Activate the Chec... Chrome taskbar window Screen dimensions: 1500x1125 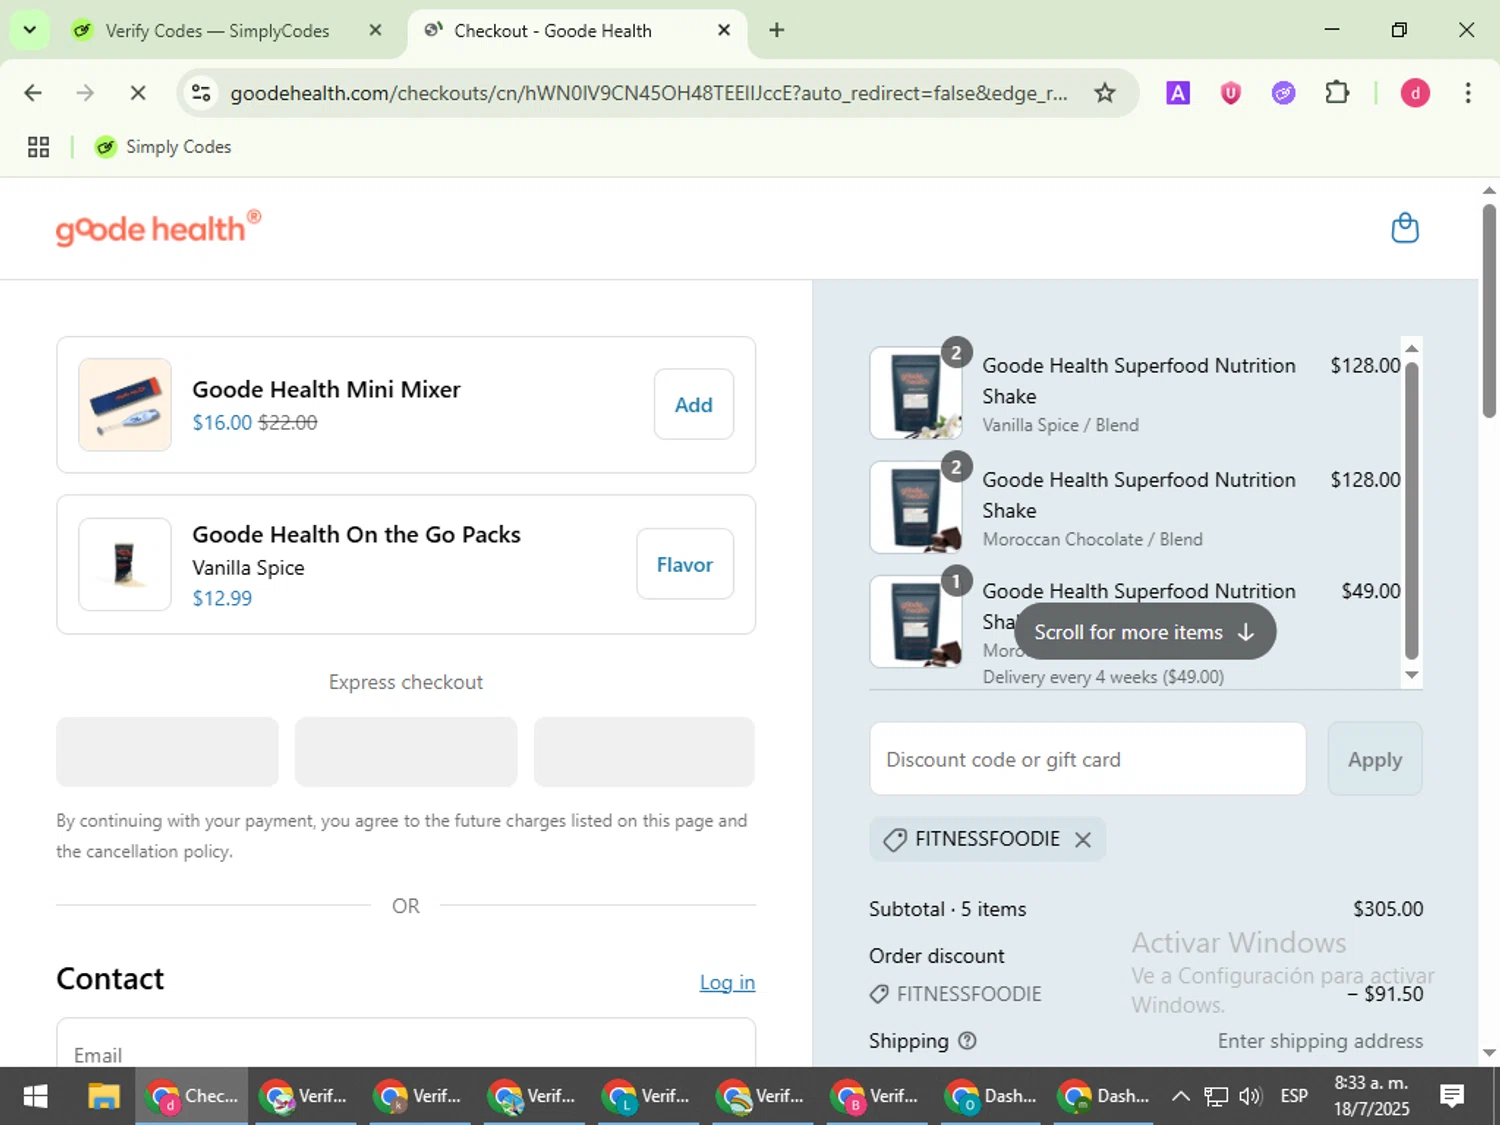(x=192, y=1096)
